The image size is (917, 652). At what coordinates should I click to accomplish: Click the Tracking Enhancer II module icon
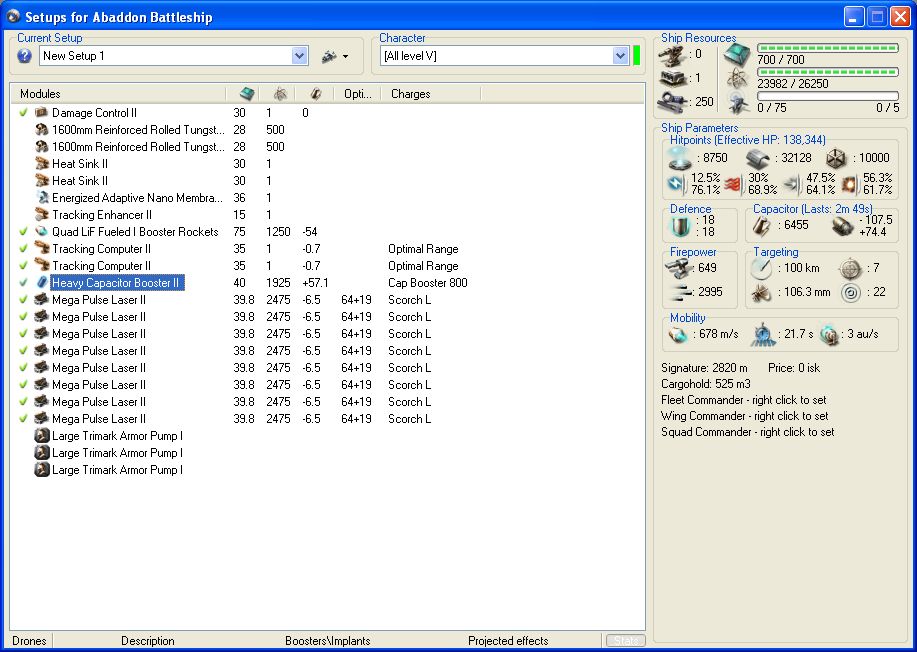(x=42, y=215)
